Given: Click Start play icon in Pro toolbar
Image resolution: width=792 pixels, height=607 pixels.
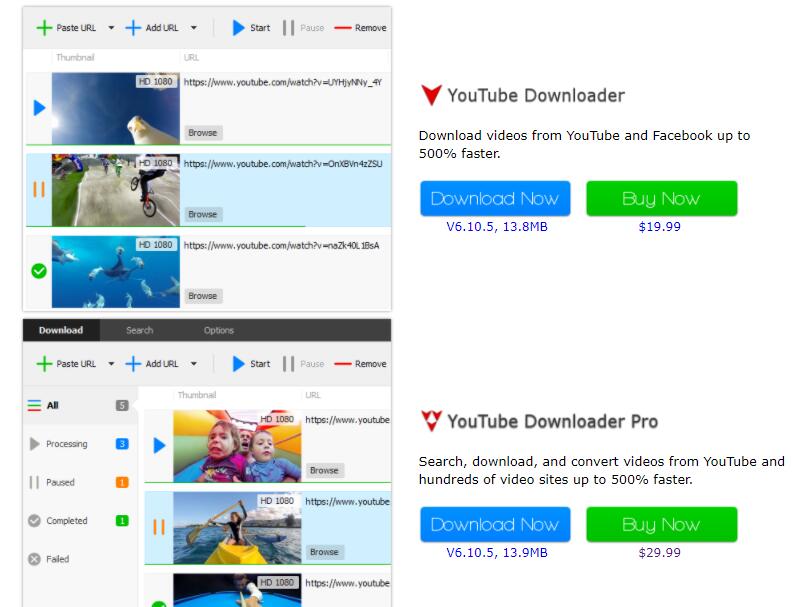Looking at the screenshot, I should (238, 364).
